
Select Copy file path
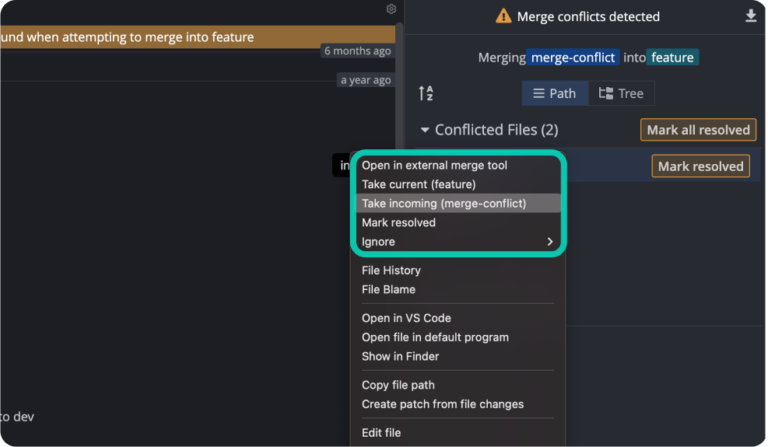(398, 385)
